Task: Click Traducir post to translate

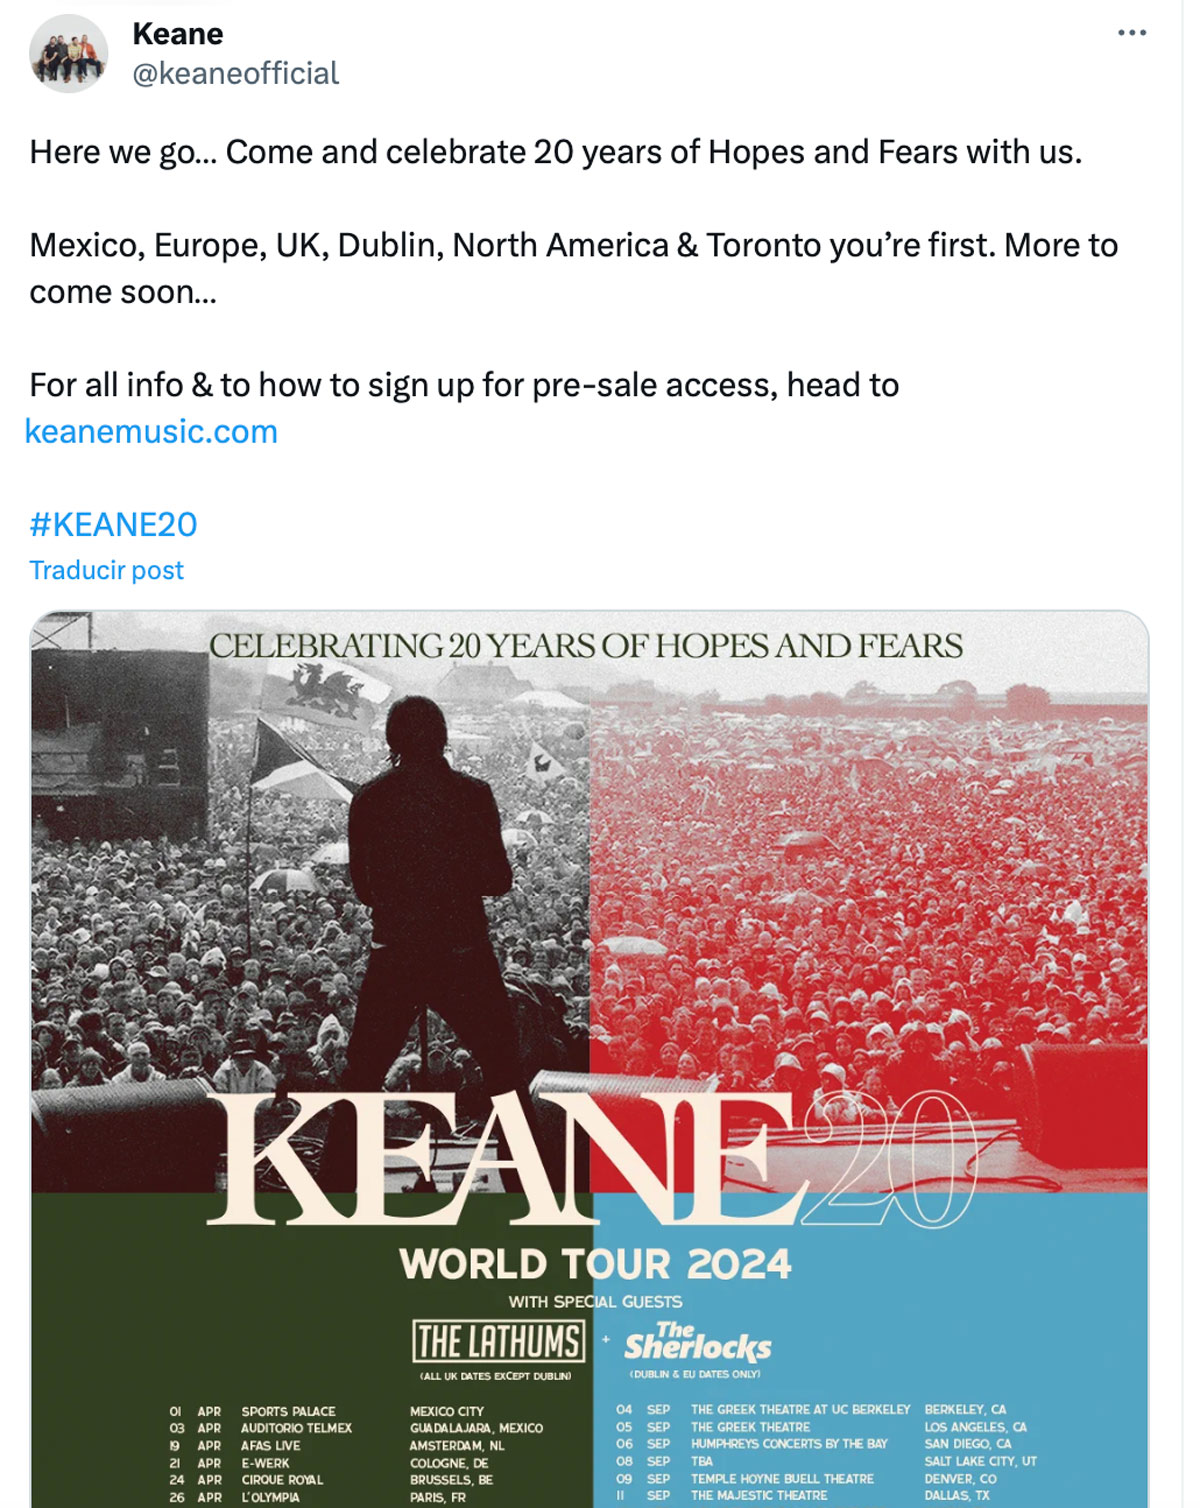Action: (x=106, y=570)
